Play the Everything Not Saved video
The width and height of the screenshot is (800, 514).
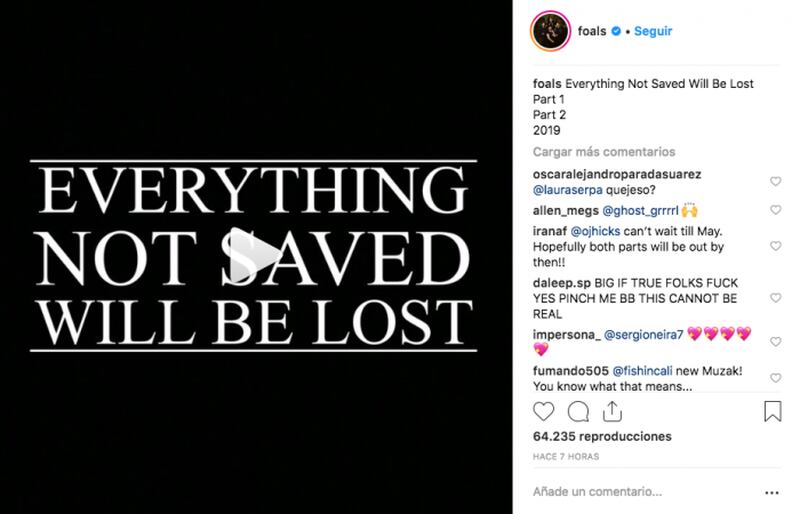(254, 255)
